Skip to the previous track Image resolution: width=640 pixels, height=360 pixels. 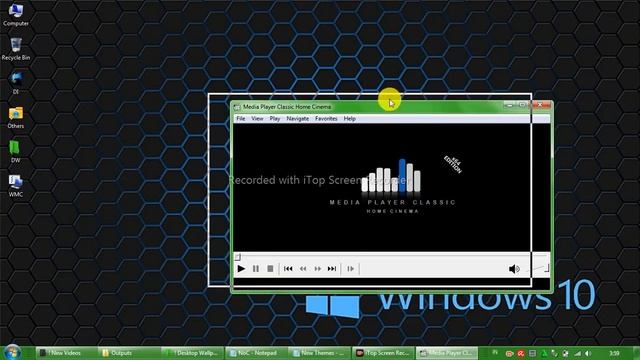288,269
